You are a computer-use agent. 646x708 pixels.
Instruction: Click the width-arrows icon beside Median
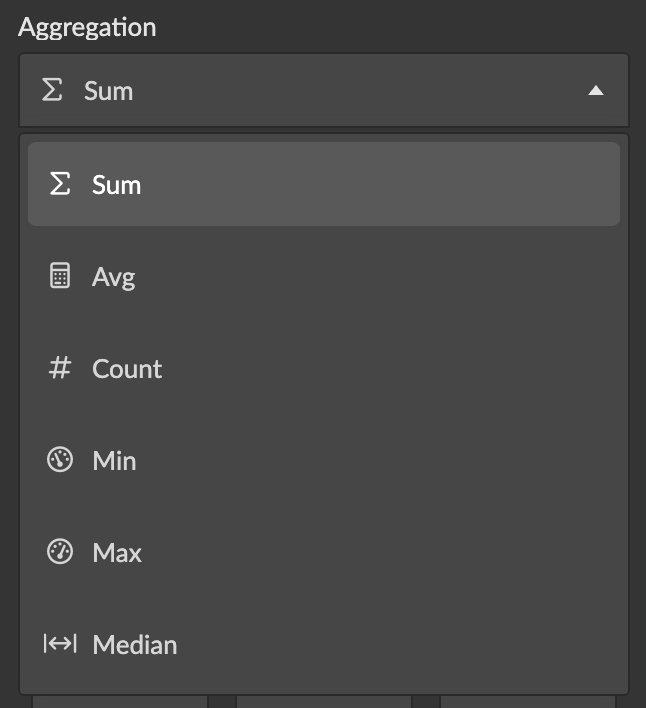click(60, 644)
